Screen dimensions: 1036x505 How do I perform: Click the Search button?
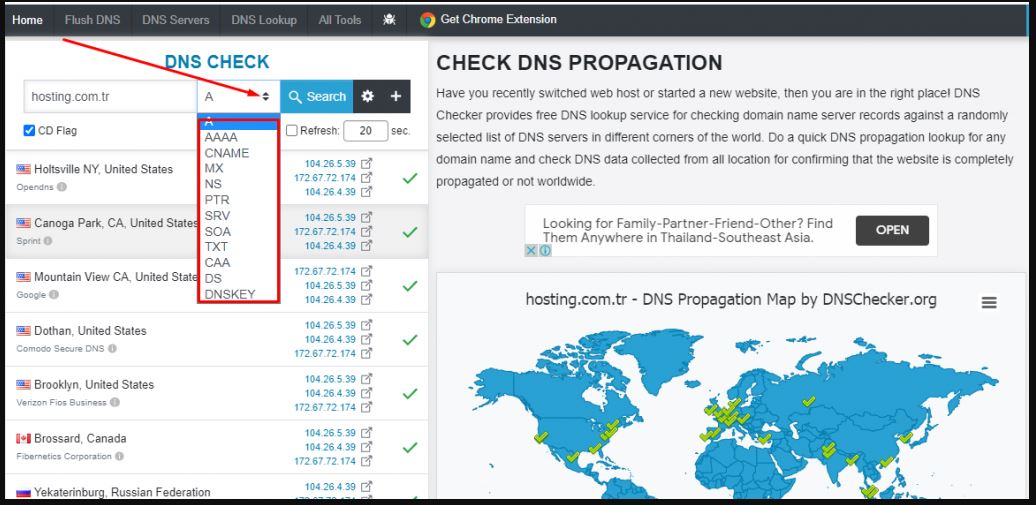pos(317,97)
